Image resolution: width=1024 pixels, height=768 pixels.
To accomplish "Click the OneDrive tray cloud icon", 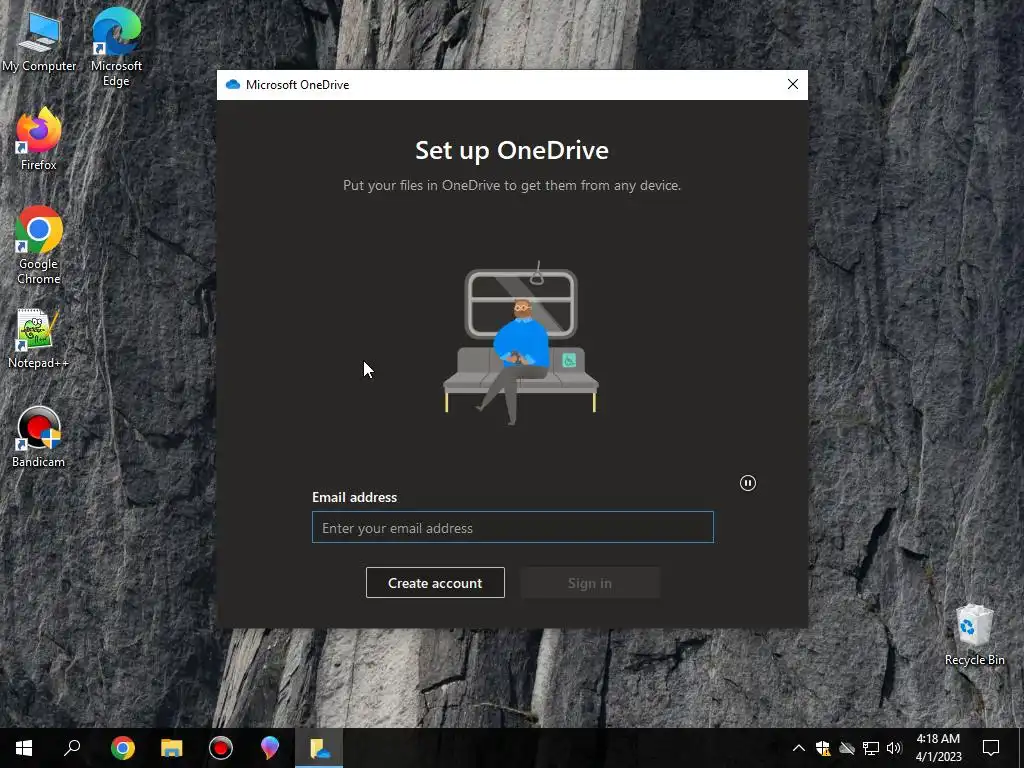I will coord(847,748).
